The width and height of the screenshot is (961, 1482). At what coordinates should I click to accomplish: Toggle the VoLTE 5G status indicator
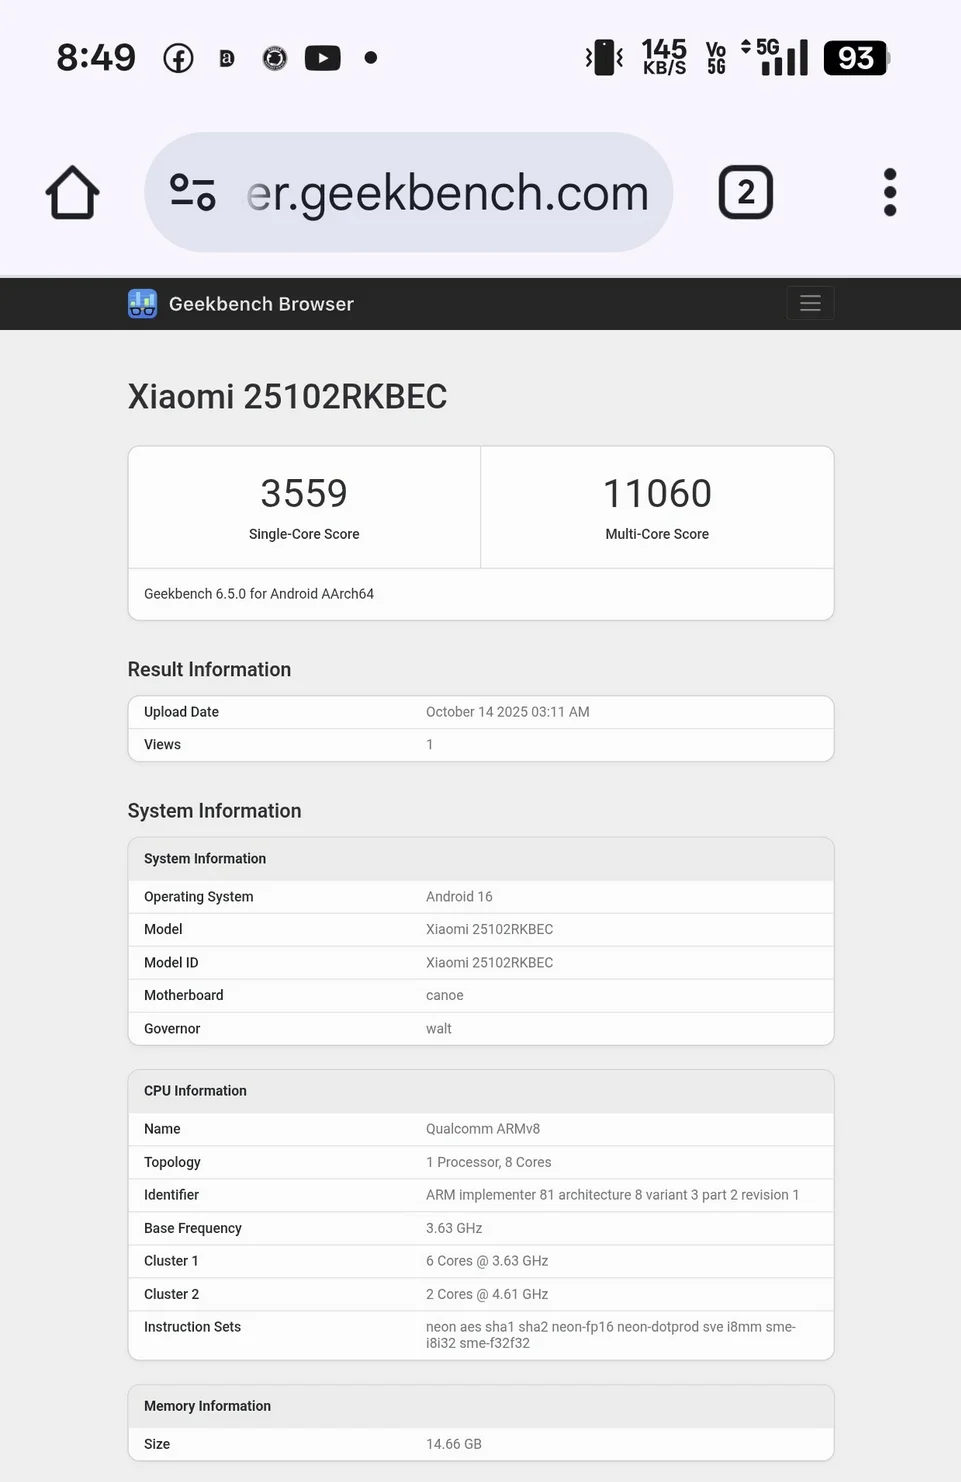click(x=715, y=57)
